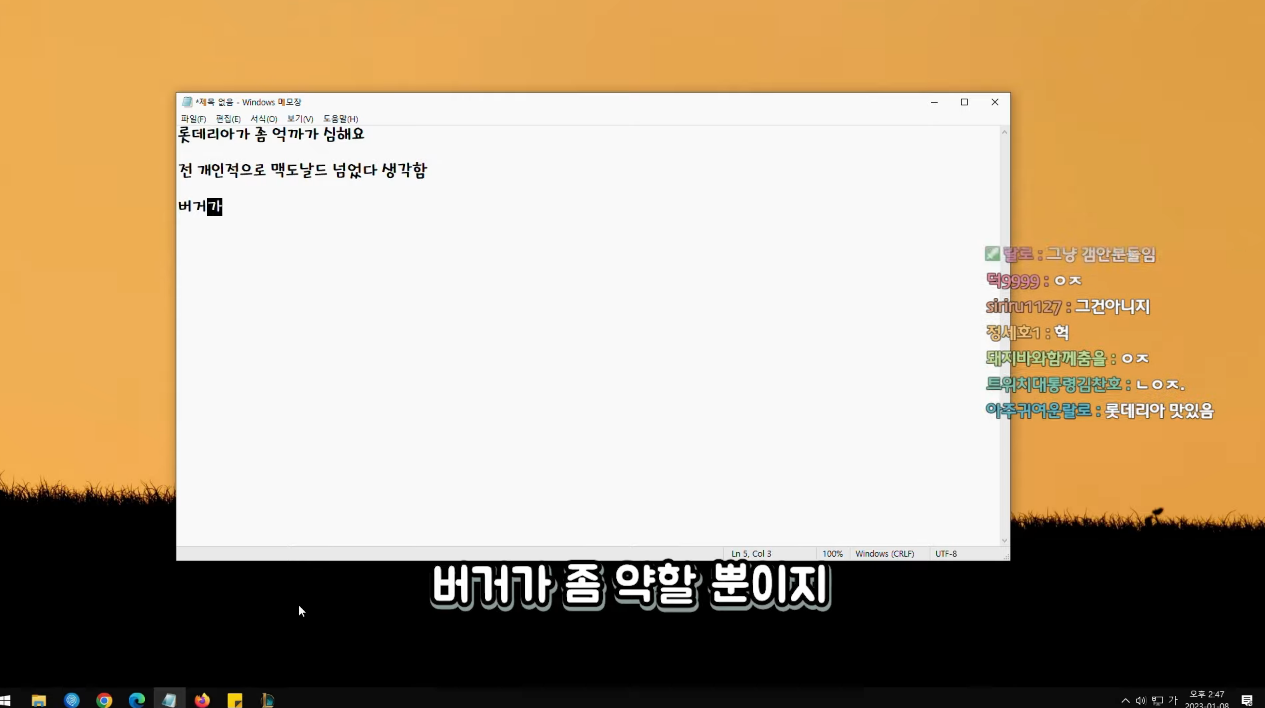Click the Windows Start button
Image resolution: width=1265 pixels, height=708 pixels.
click(x=8, y=699)
